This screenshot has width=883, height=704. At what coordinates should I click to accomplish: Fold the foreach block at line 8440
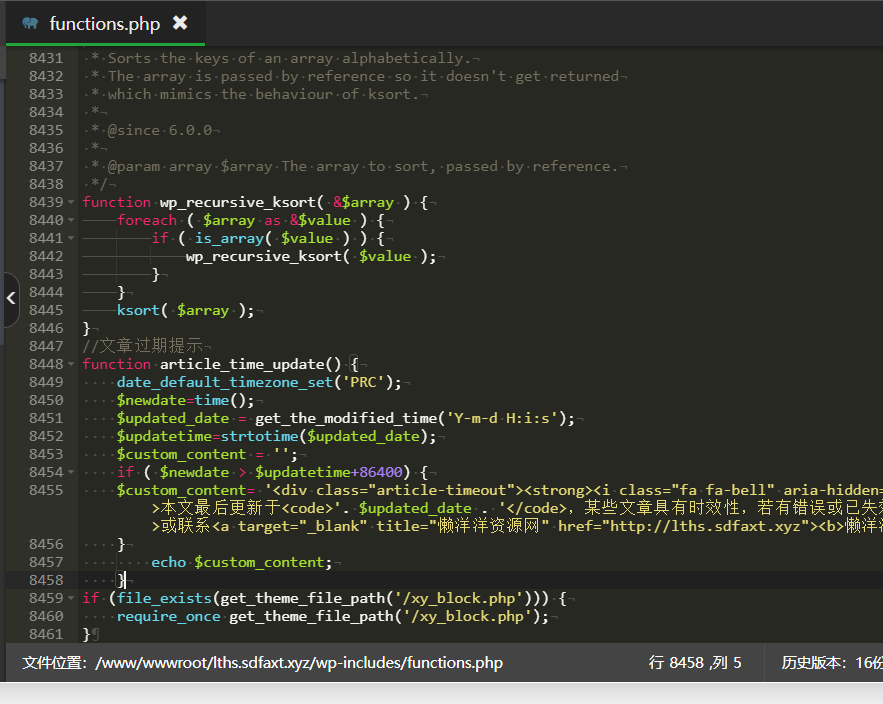tap(71, 221)
